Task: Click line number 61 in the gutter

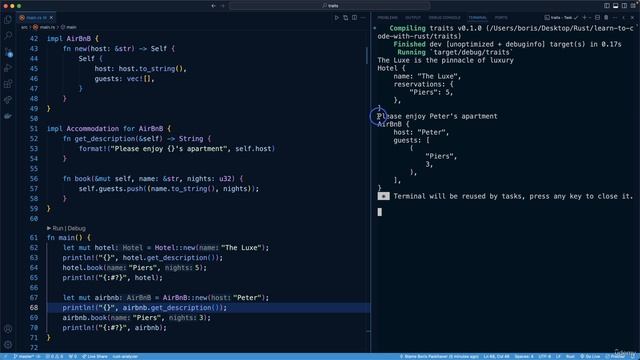Action: 33,238
